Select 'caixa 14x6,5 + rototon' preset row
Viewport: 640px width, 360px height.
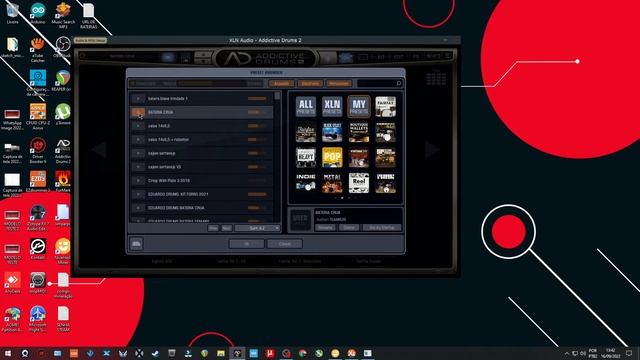(x=202, y=140)
